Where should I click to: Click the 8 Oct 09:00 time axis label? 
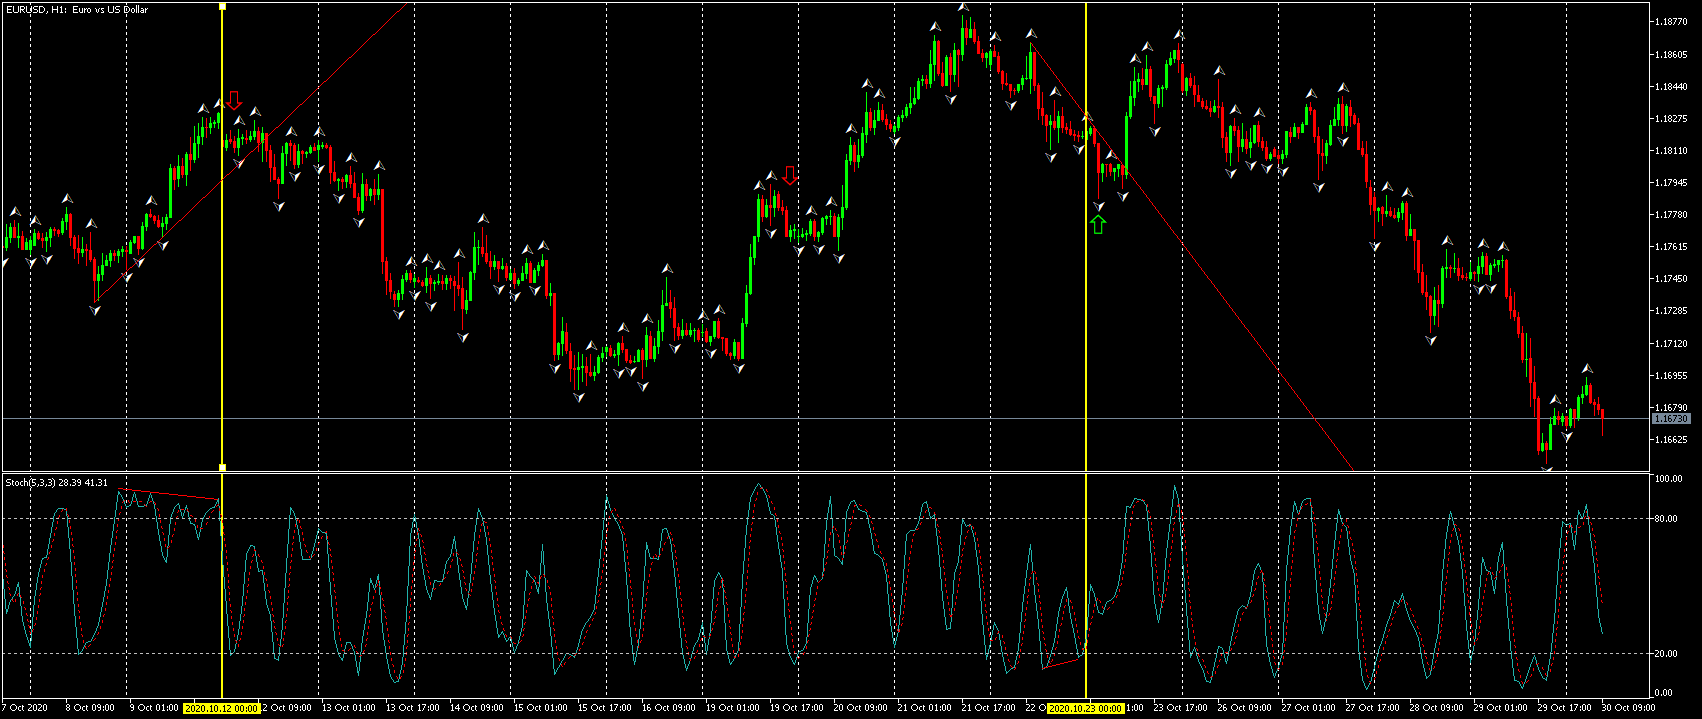90,708
